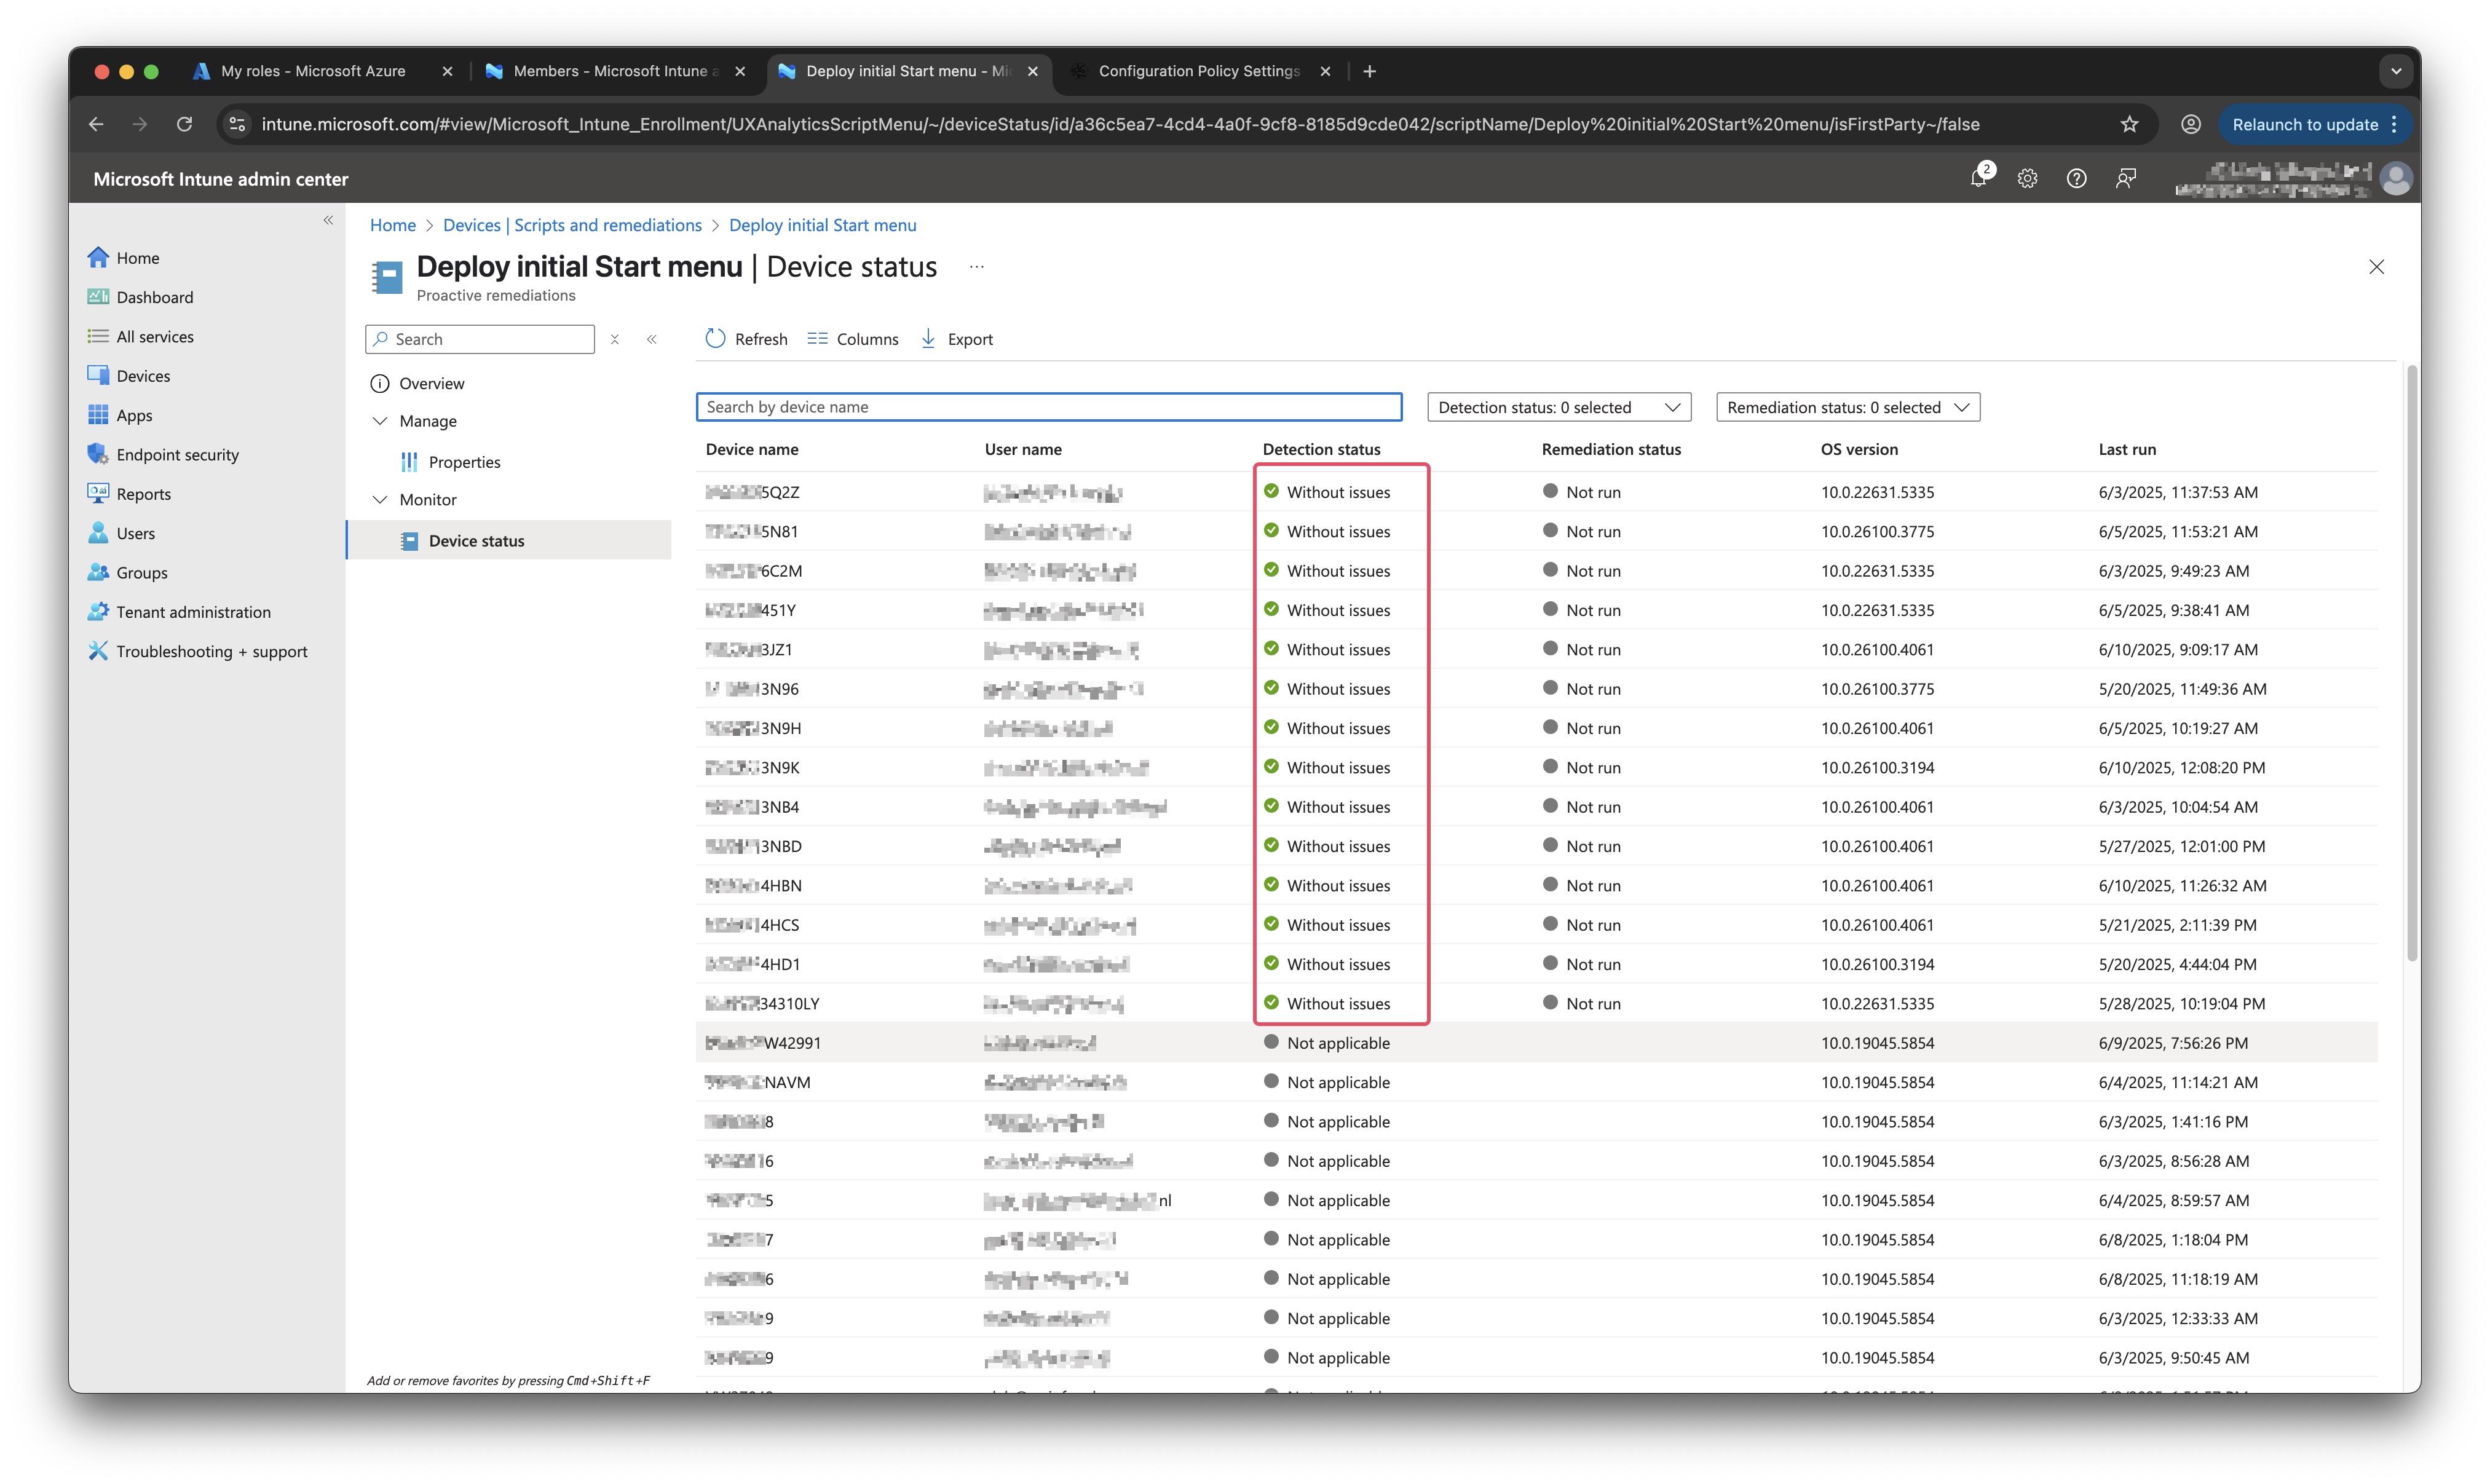Sort by Detection status column header
The width and height of the screenshot is (2490, 1484).
(x=1321, y=450)
